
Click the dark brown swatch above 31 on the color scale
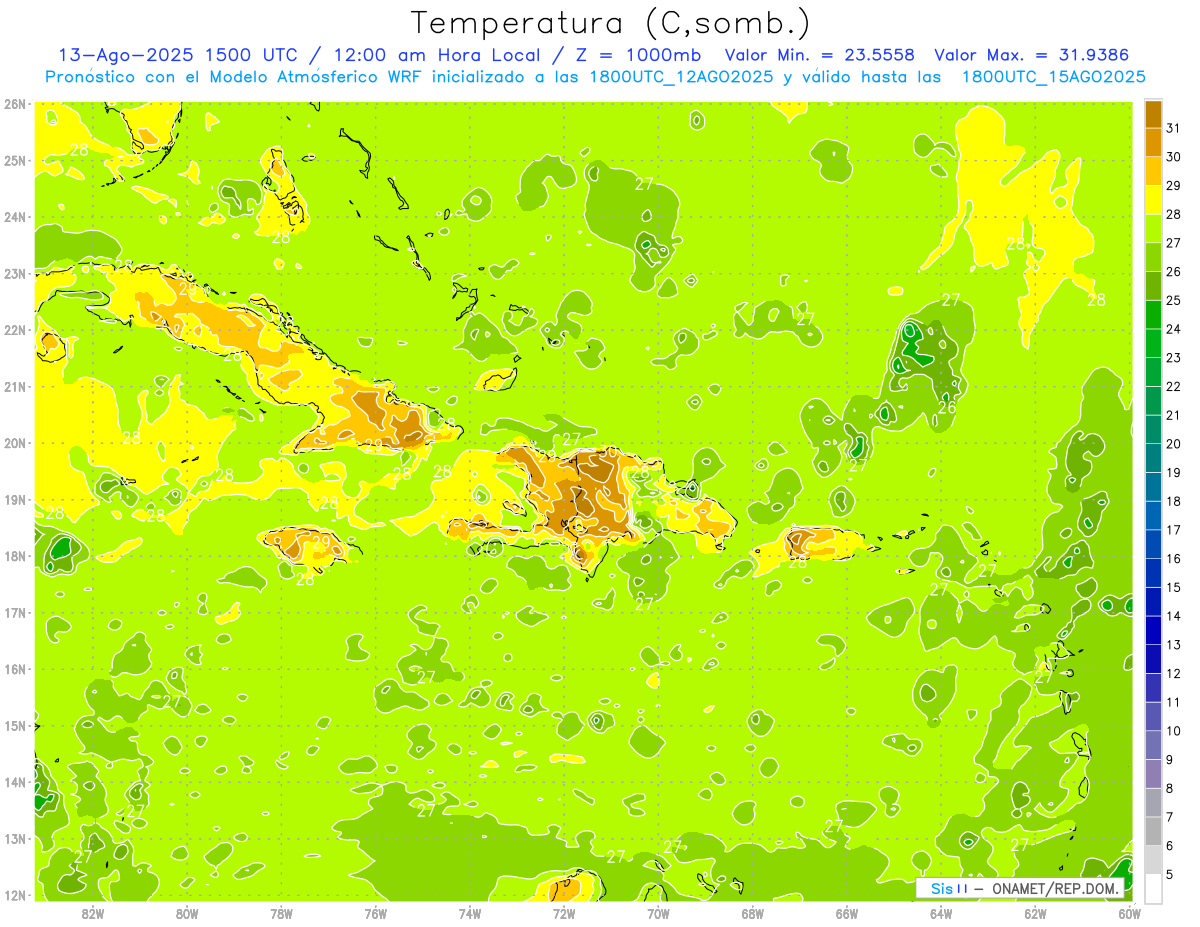click(x=1153, y=113)
